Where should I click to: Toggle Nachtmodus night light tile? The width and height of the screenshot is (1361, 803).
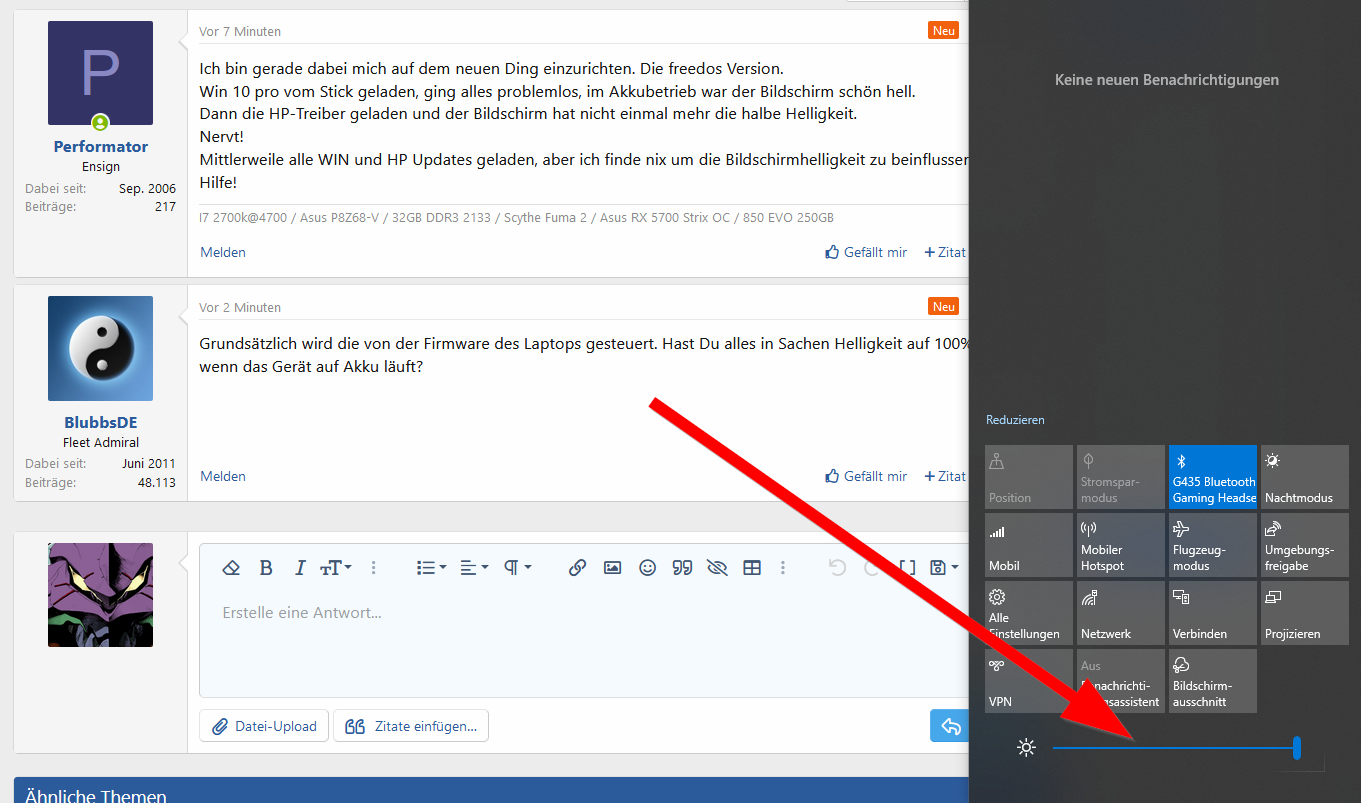tap(1305, 477)
